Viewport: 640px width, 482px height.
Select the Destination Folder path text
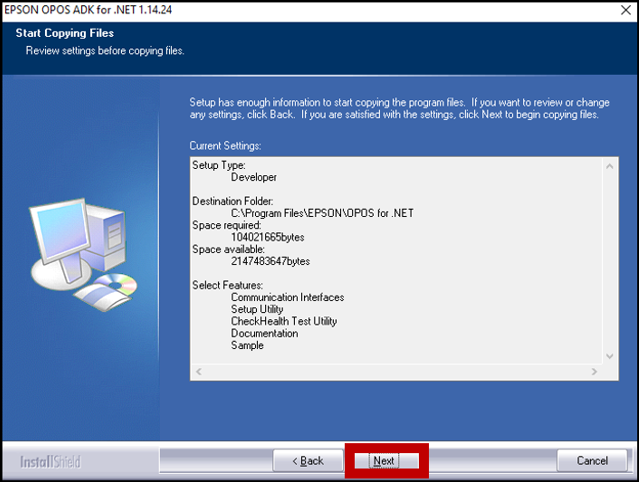pos(322,213)
